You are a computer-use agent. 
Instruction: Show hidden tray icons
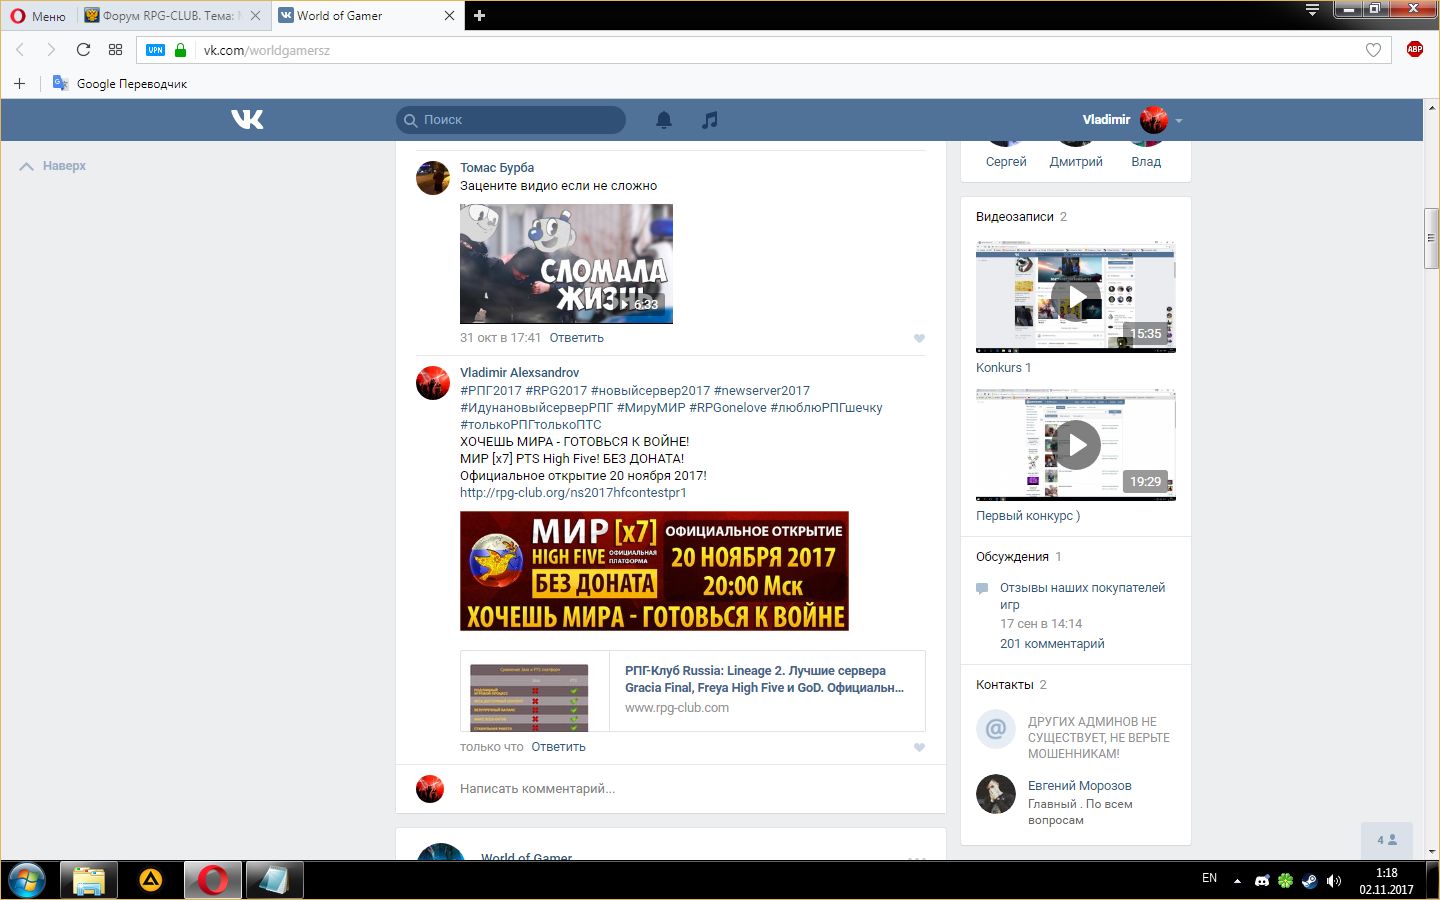[x=1237, y=881]
